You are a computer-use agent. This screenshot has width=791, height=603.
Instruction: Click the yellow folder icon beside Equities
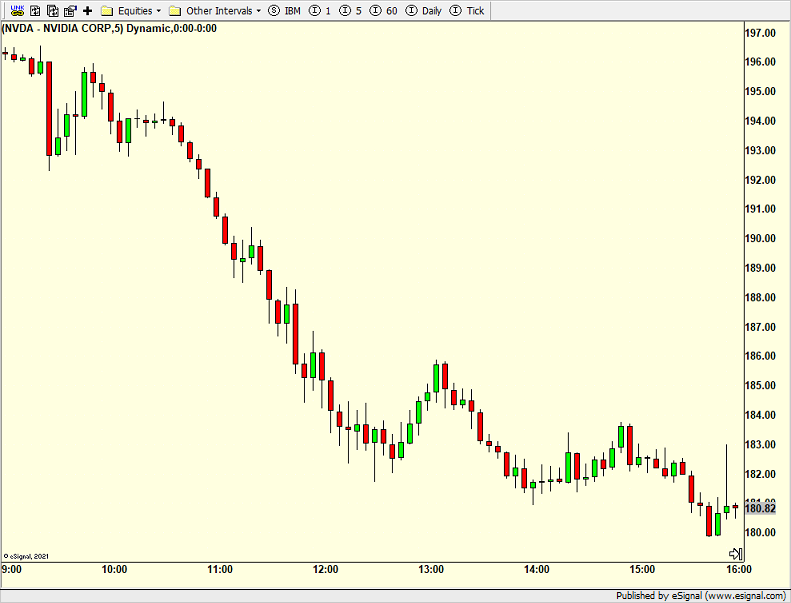(106, 10)
